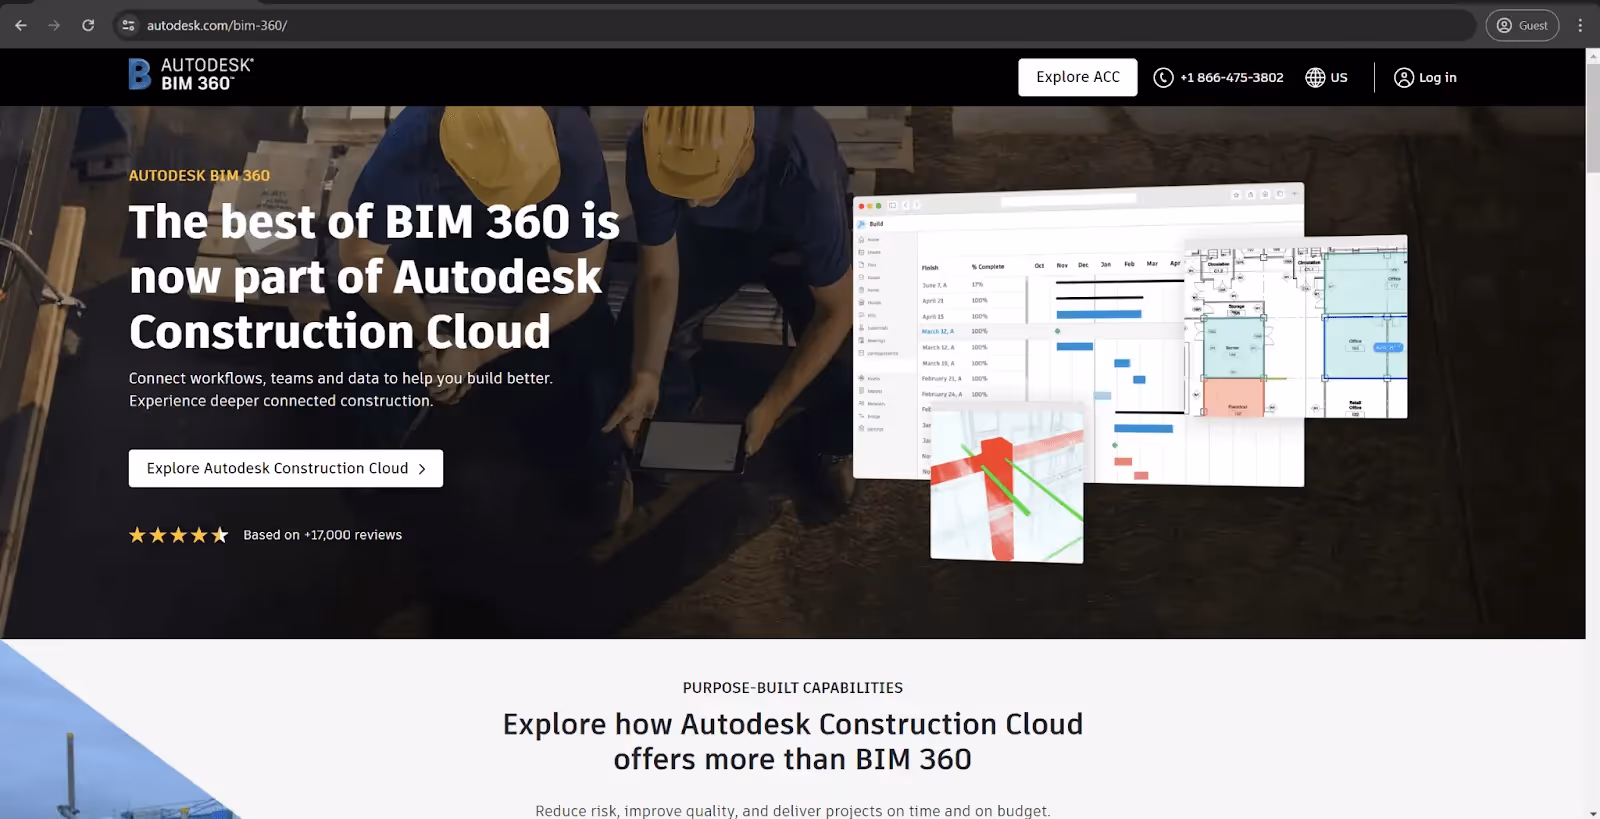Call the +1 866-475-3802 number link
The width and height of the screenshot is (1600, 819).
pos(1231,77)
